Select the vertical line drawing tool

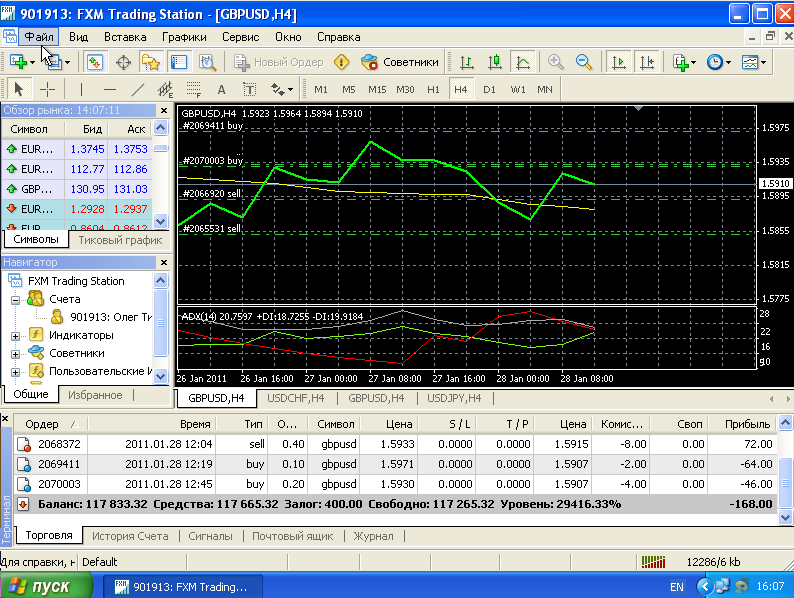[x=81, y=90]
